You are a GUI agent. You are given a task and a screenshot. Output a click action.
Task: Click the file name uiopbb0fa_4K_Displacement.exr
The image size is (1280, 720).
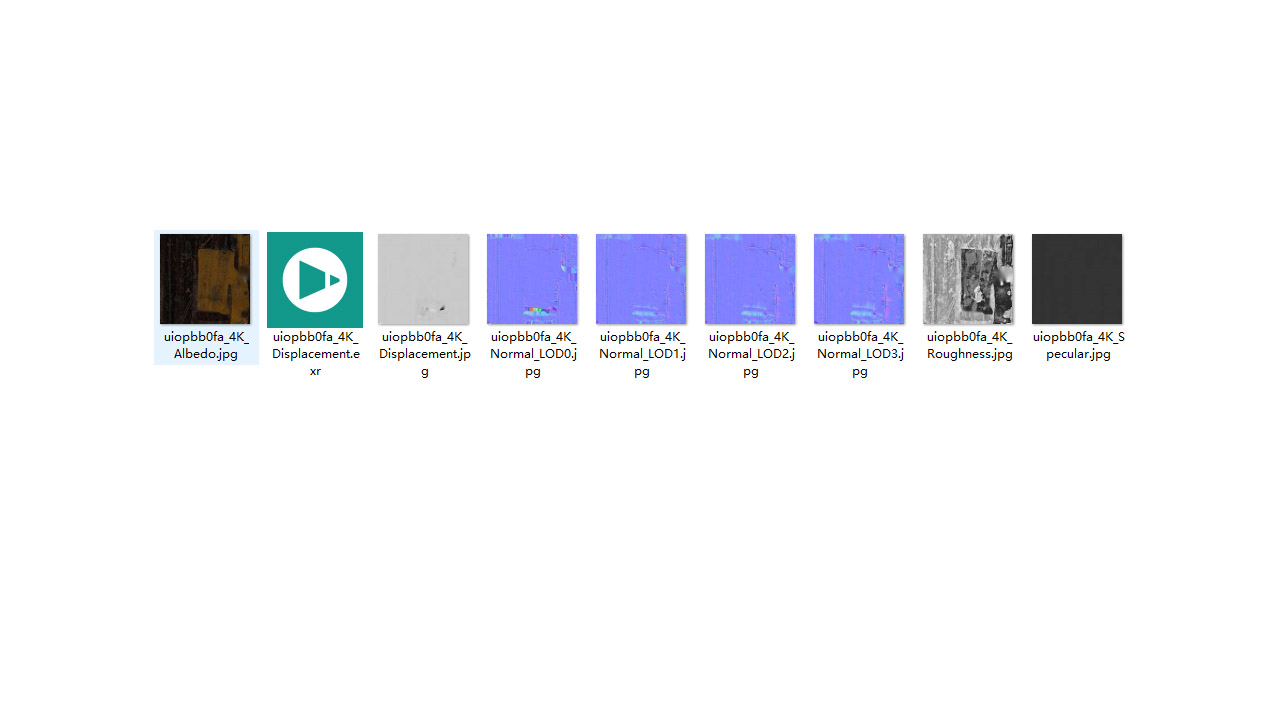[315, 354]
